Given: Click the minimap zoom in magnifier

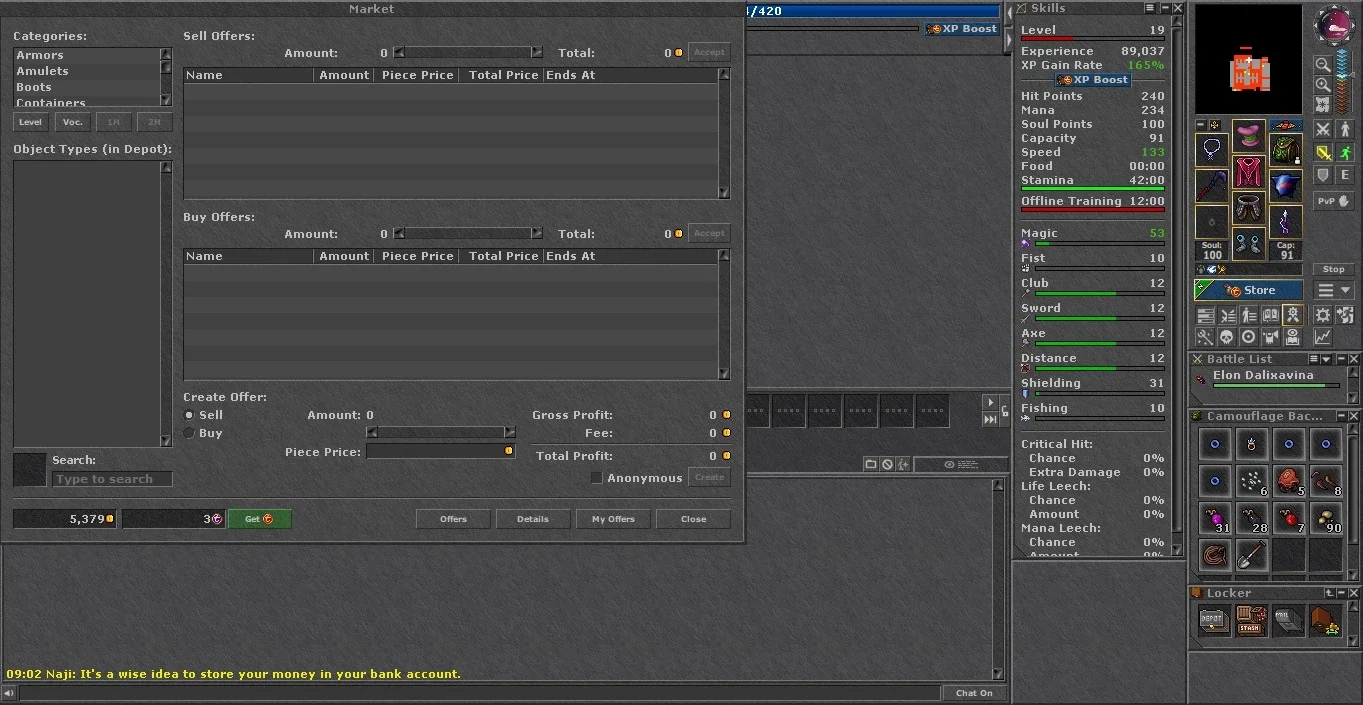Looking at the screenshot, I should (1323, 85).
